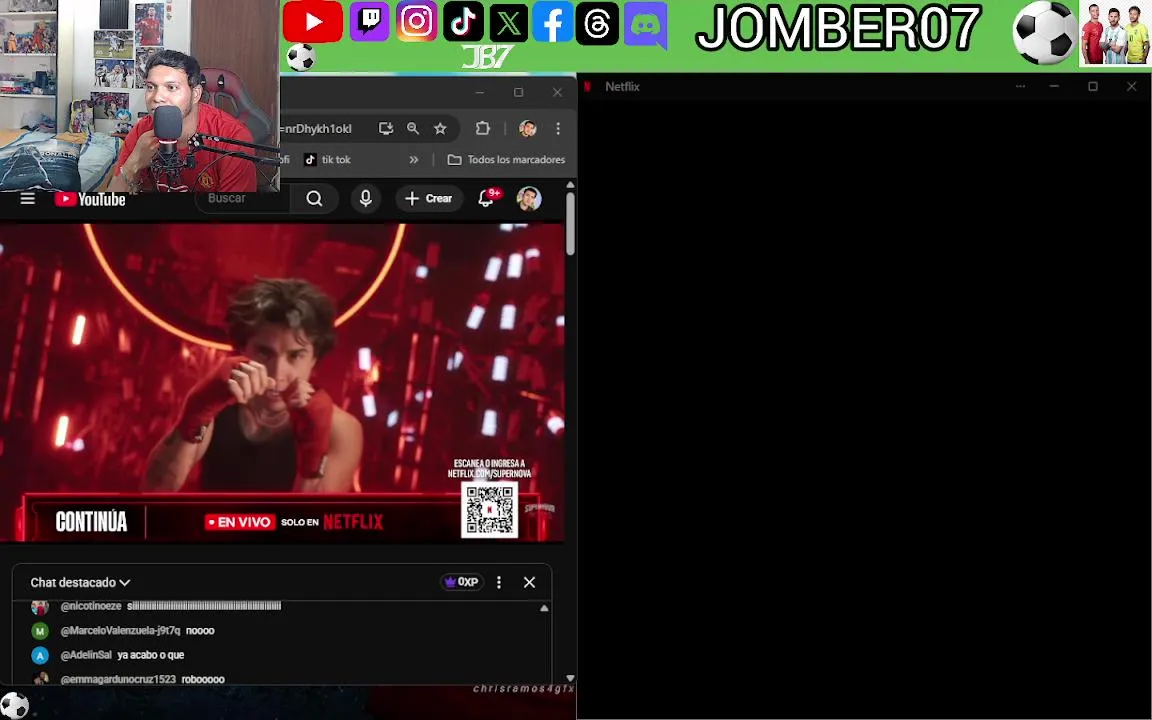
Task: Open Chrome's install app icon in address bar
Action: pos(386,129)
